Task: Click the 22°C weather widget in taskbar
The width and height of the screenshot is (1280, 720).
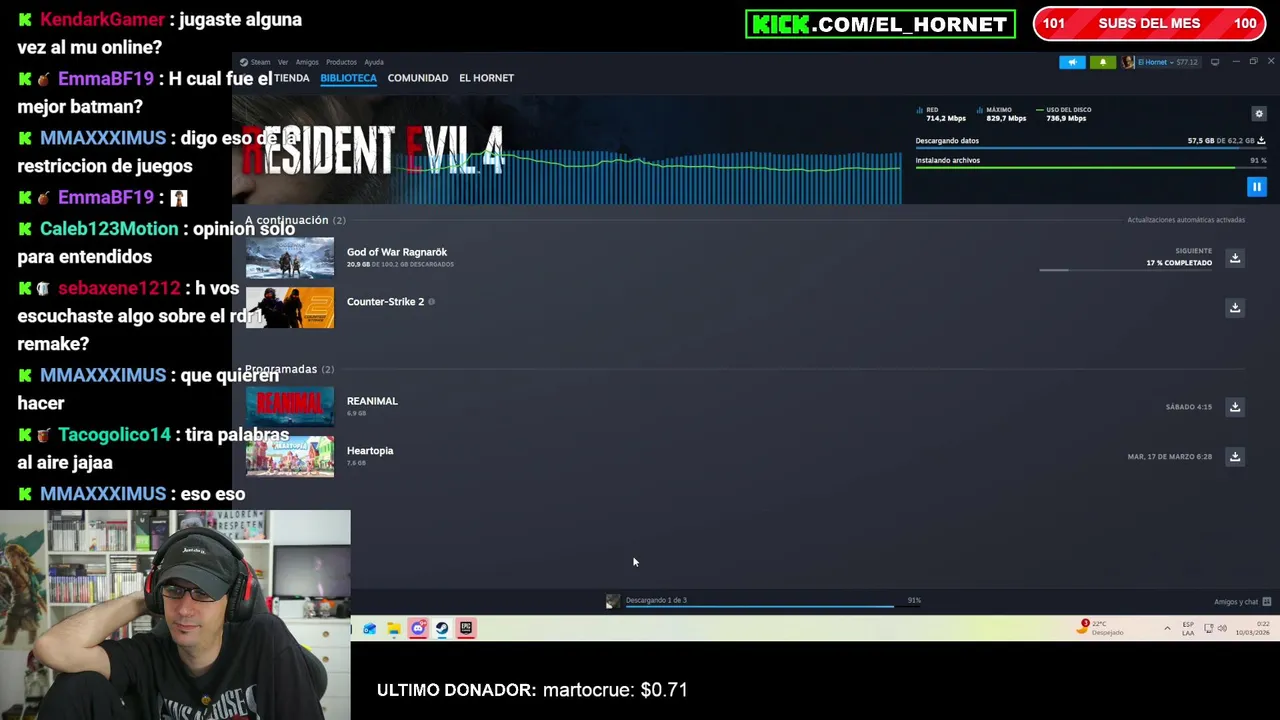Action: pyautogui.click(x=1102, y=628)
